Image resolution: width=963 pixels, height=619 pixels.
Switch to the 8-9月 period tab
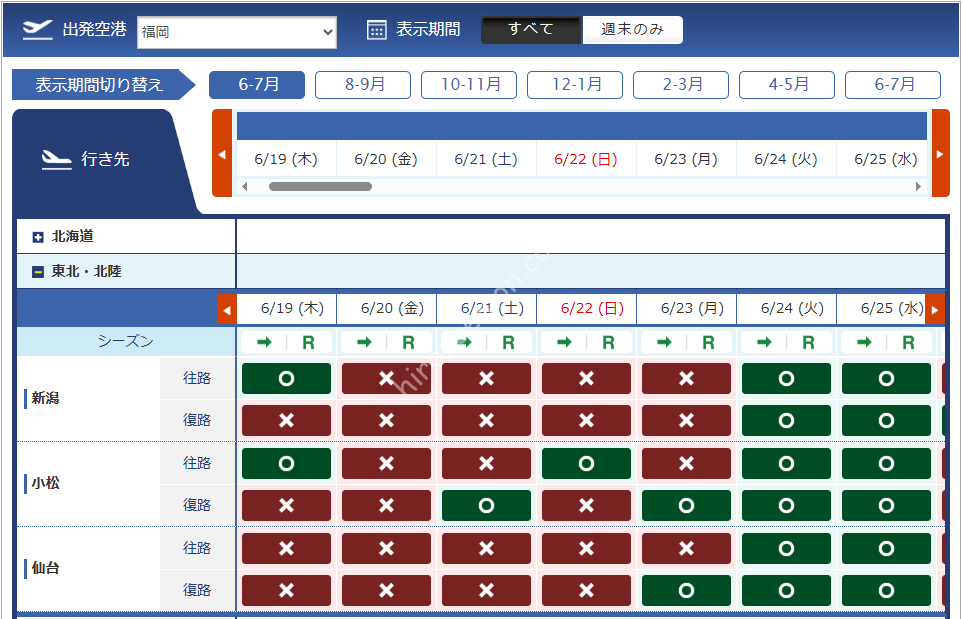(x=363, y=85)
